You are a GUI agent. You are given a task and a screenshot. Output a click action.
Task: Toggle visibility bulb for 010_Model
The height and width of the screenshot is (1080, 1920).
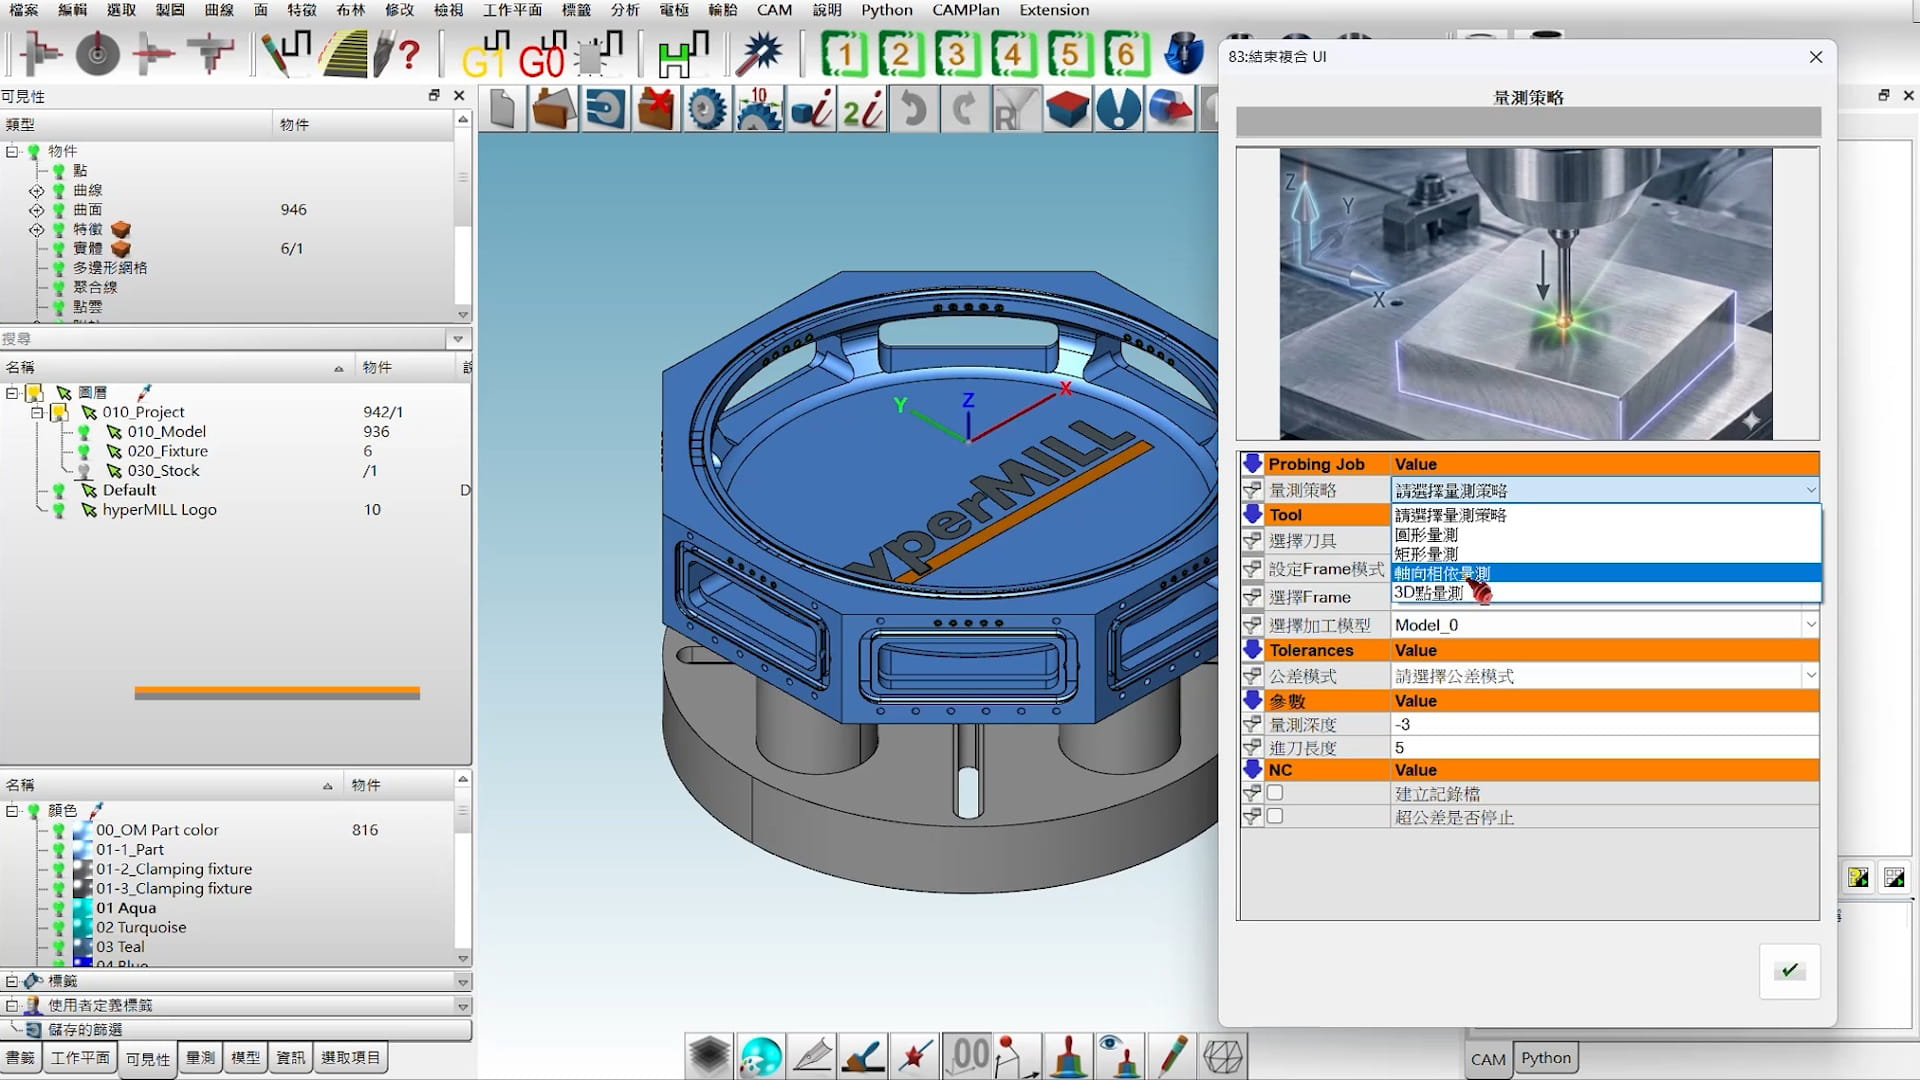(x=84, y=432)
